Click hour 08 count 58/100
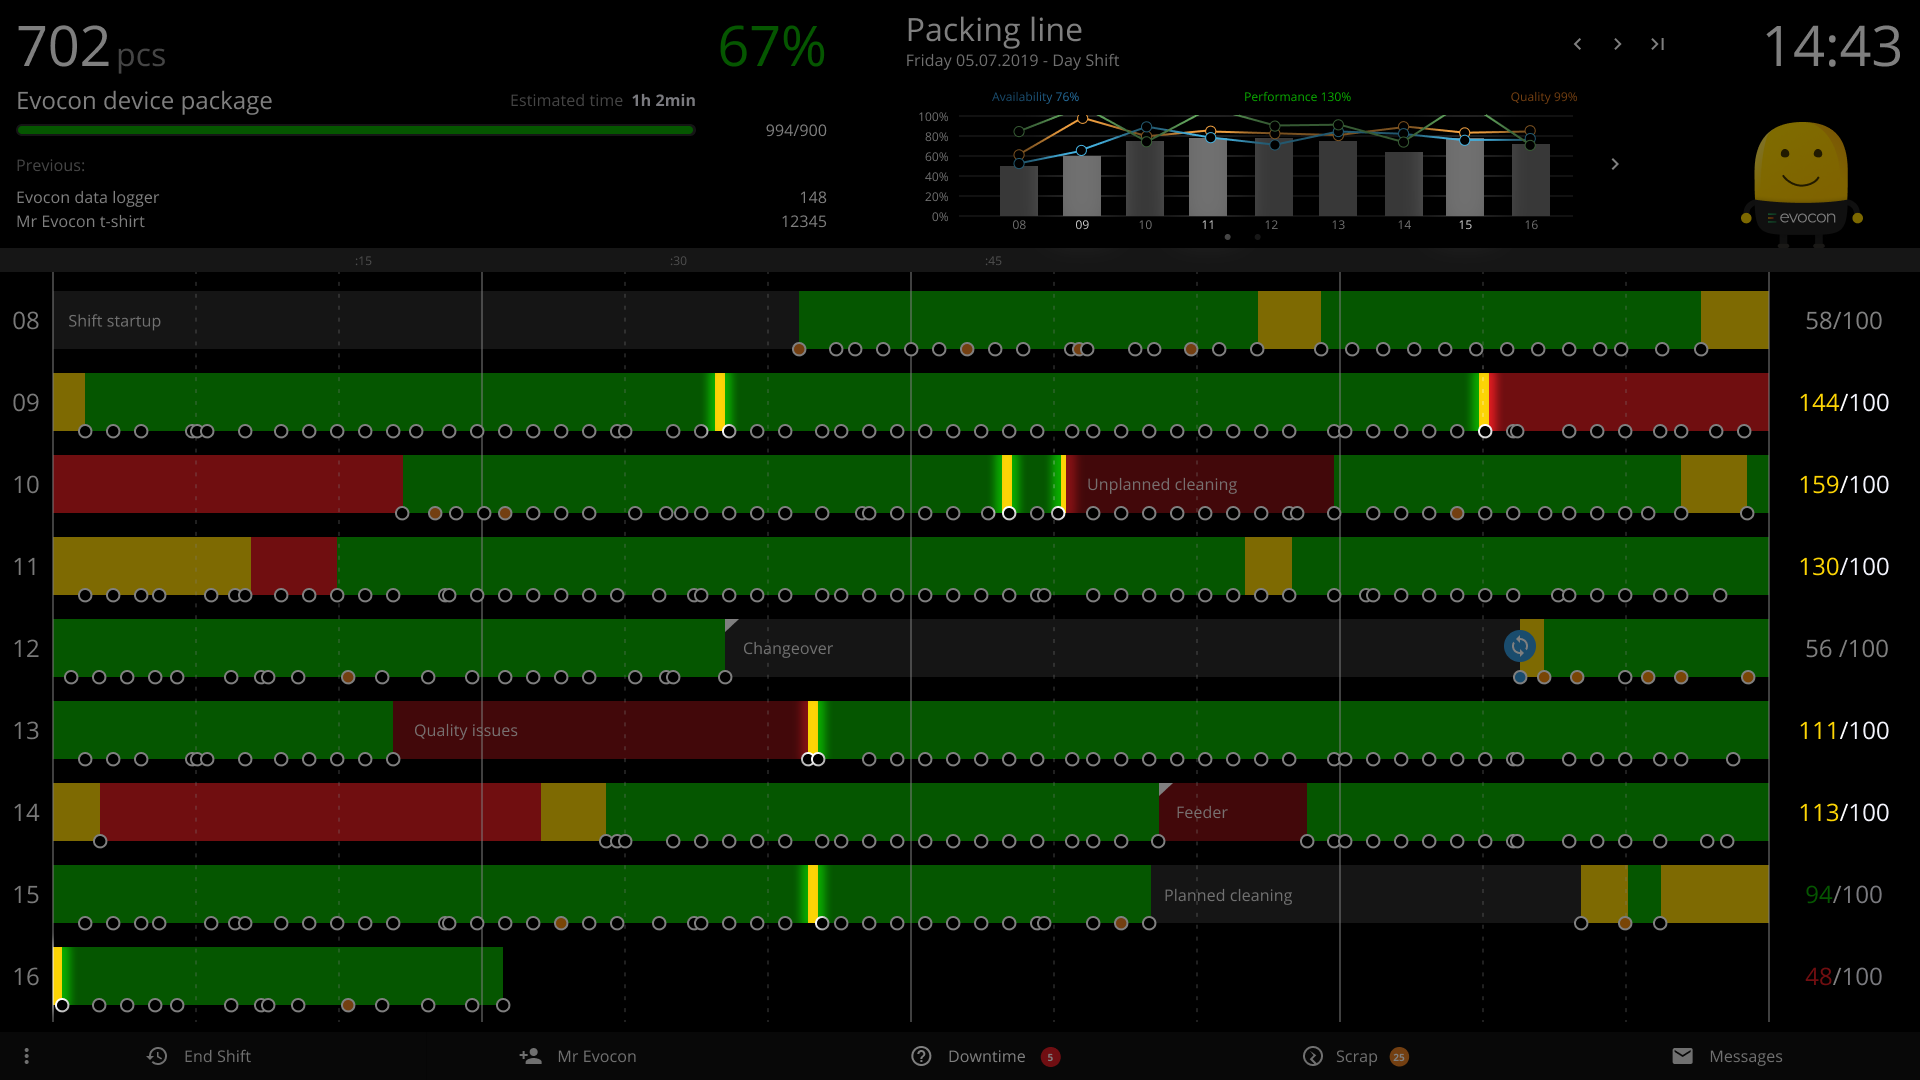The height and width of the screenshot is (1080, 1920). pyautogui.click(x=1843, y=320)
